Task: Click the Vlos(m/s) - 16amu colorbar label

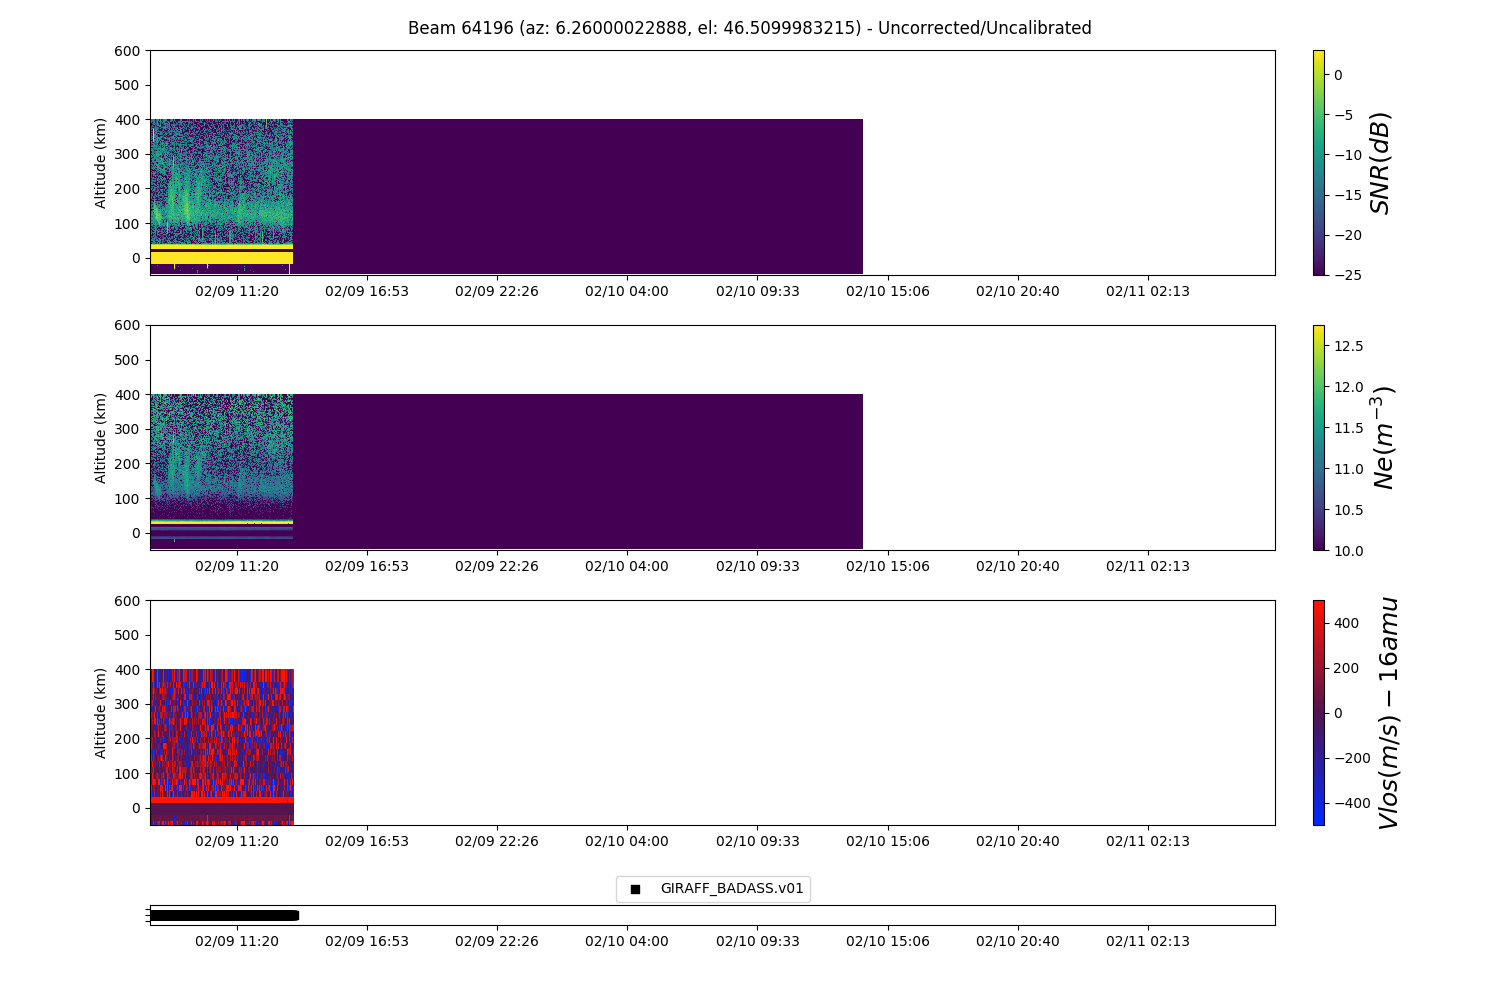Action: point(1388,713)
